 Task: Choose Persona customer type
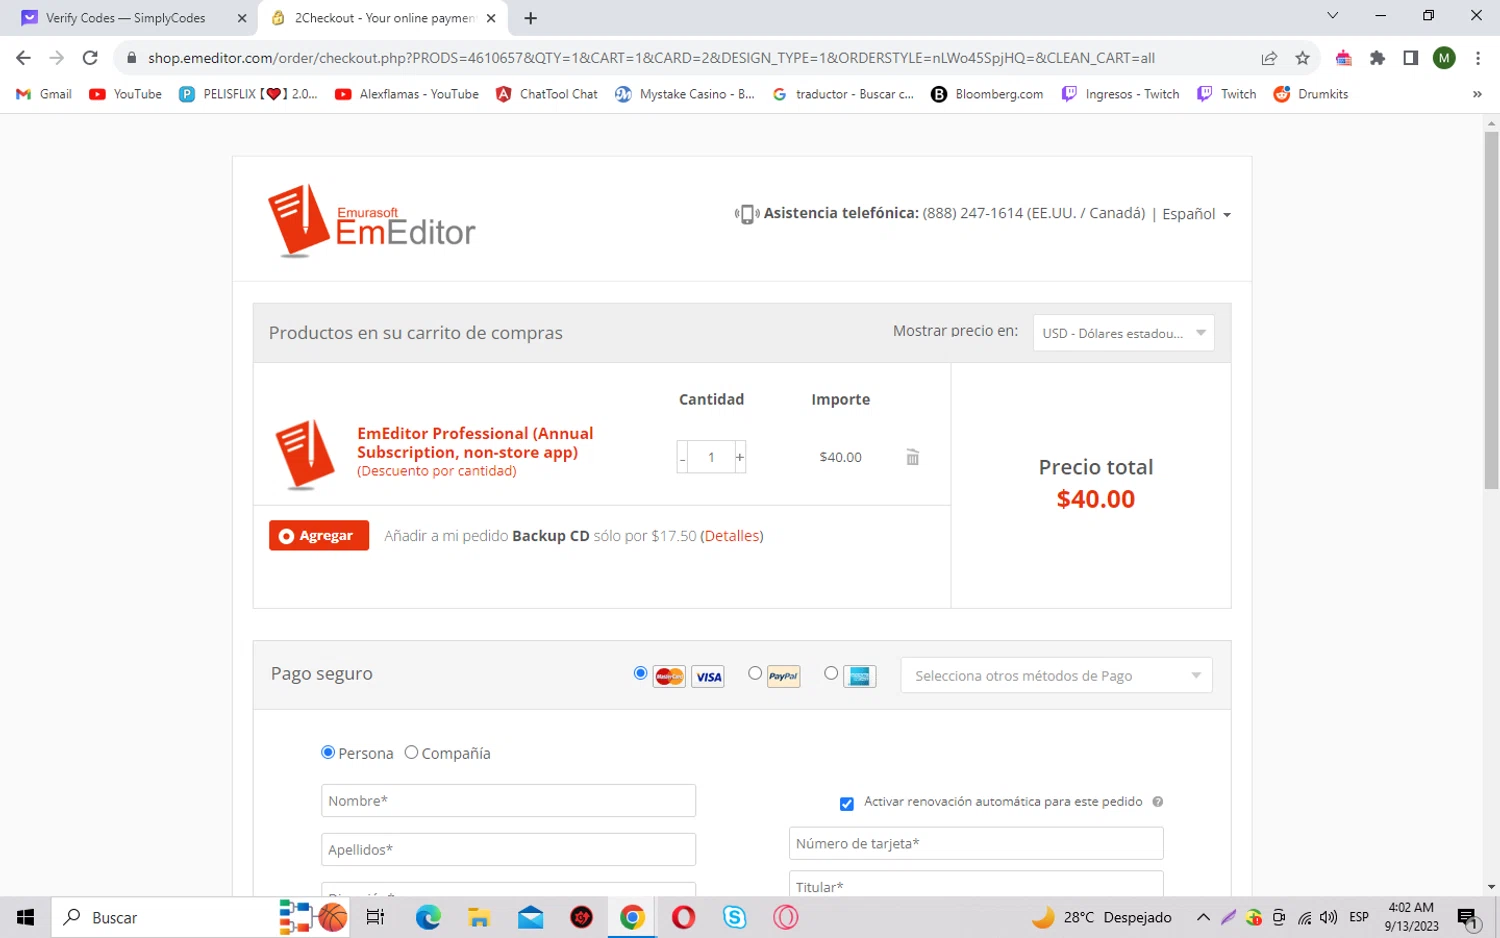(x=328, y=752)
